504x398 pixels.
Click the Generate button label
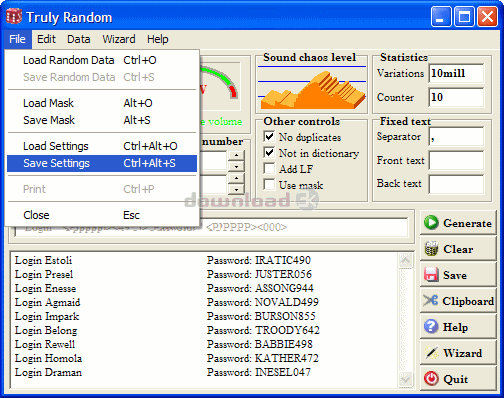coord(467,223)
